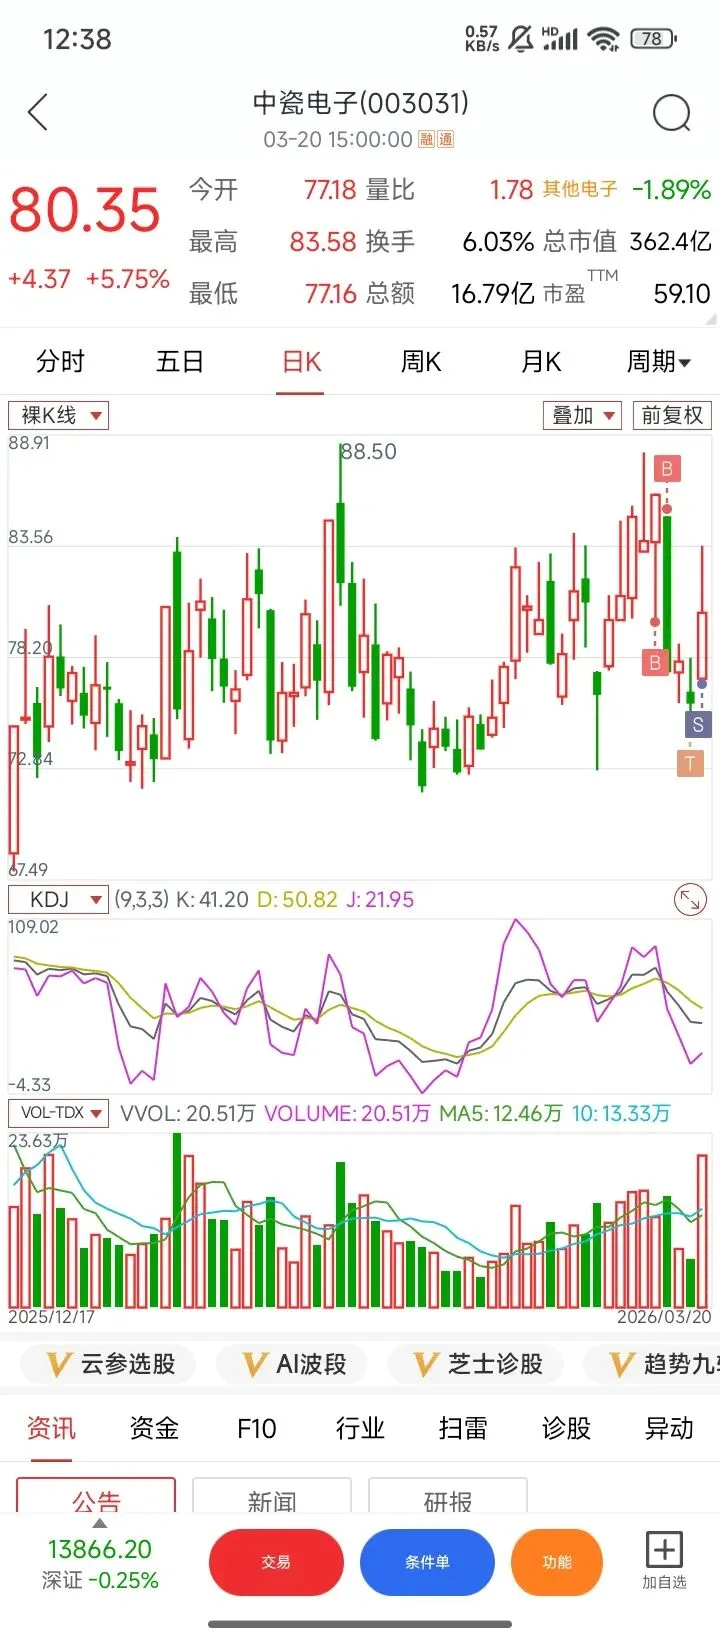
Task: Tap the V icon of 趋势九转
Action: point(622,1364)
